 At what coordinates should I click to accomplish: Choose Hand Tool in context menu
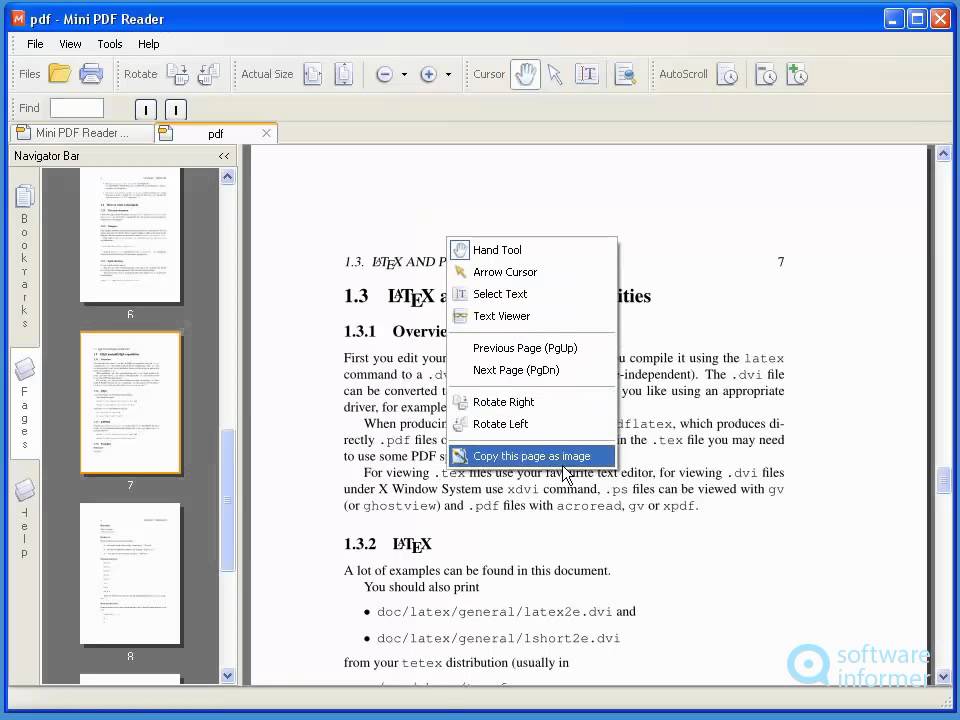[x=532, y=250]
